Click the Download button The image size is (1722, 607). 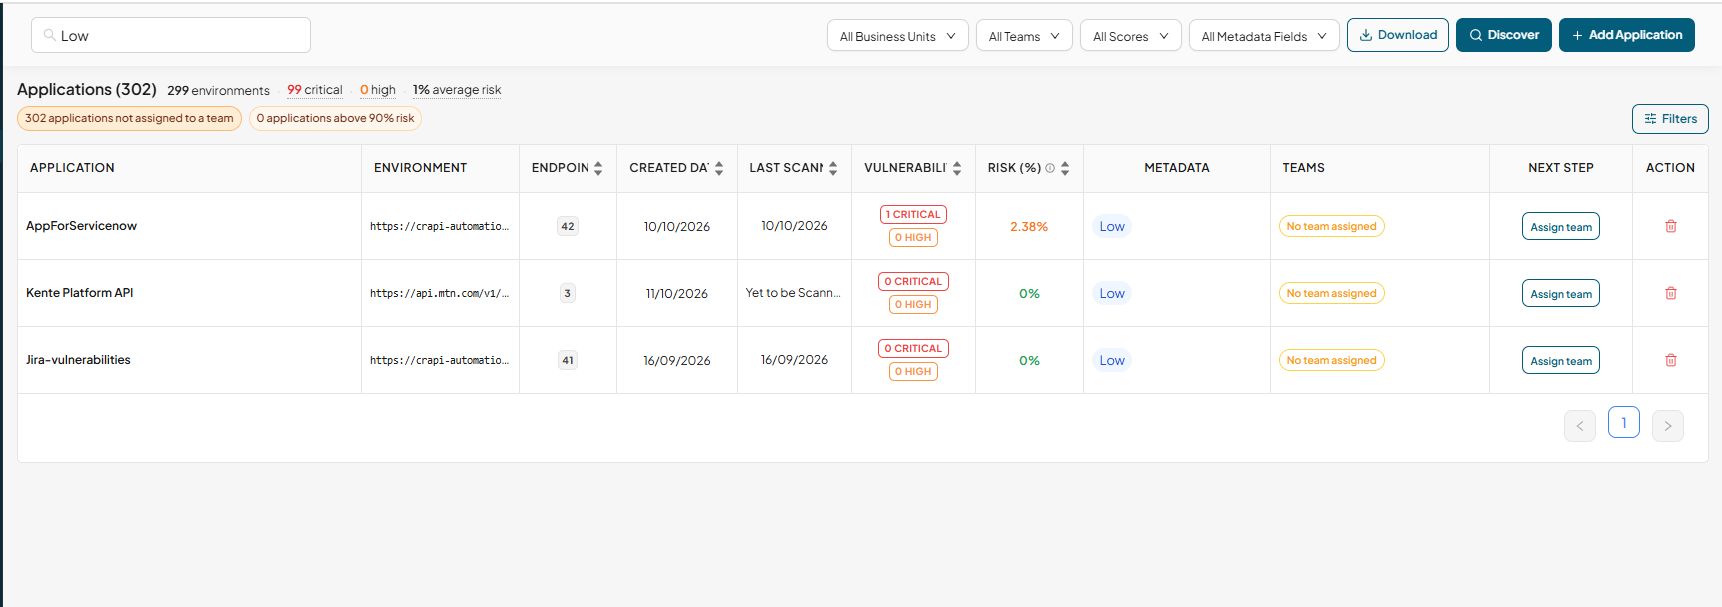tap(1398, 35)
